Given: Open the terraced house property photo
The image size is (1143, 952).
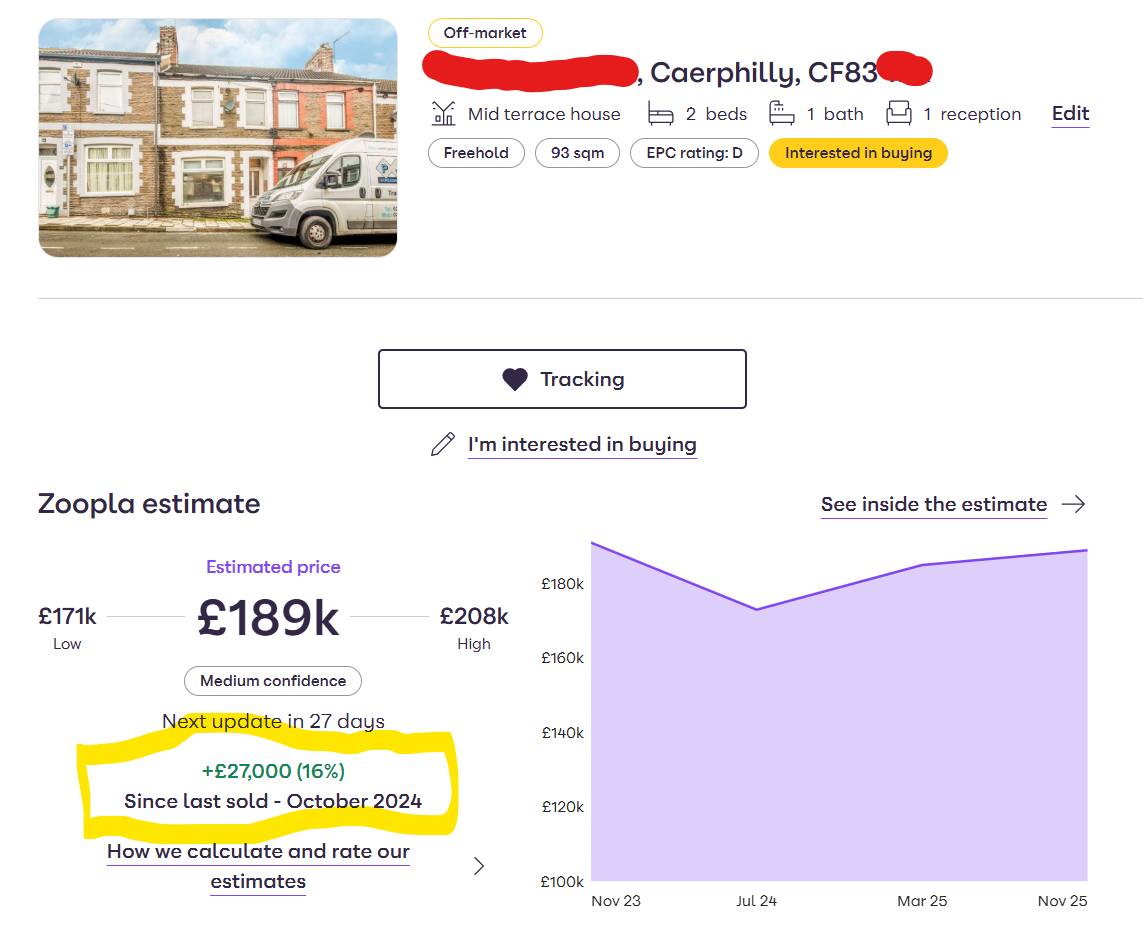Looking at the screenshot, I should pyautogui.click(x=218, y=138).
